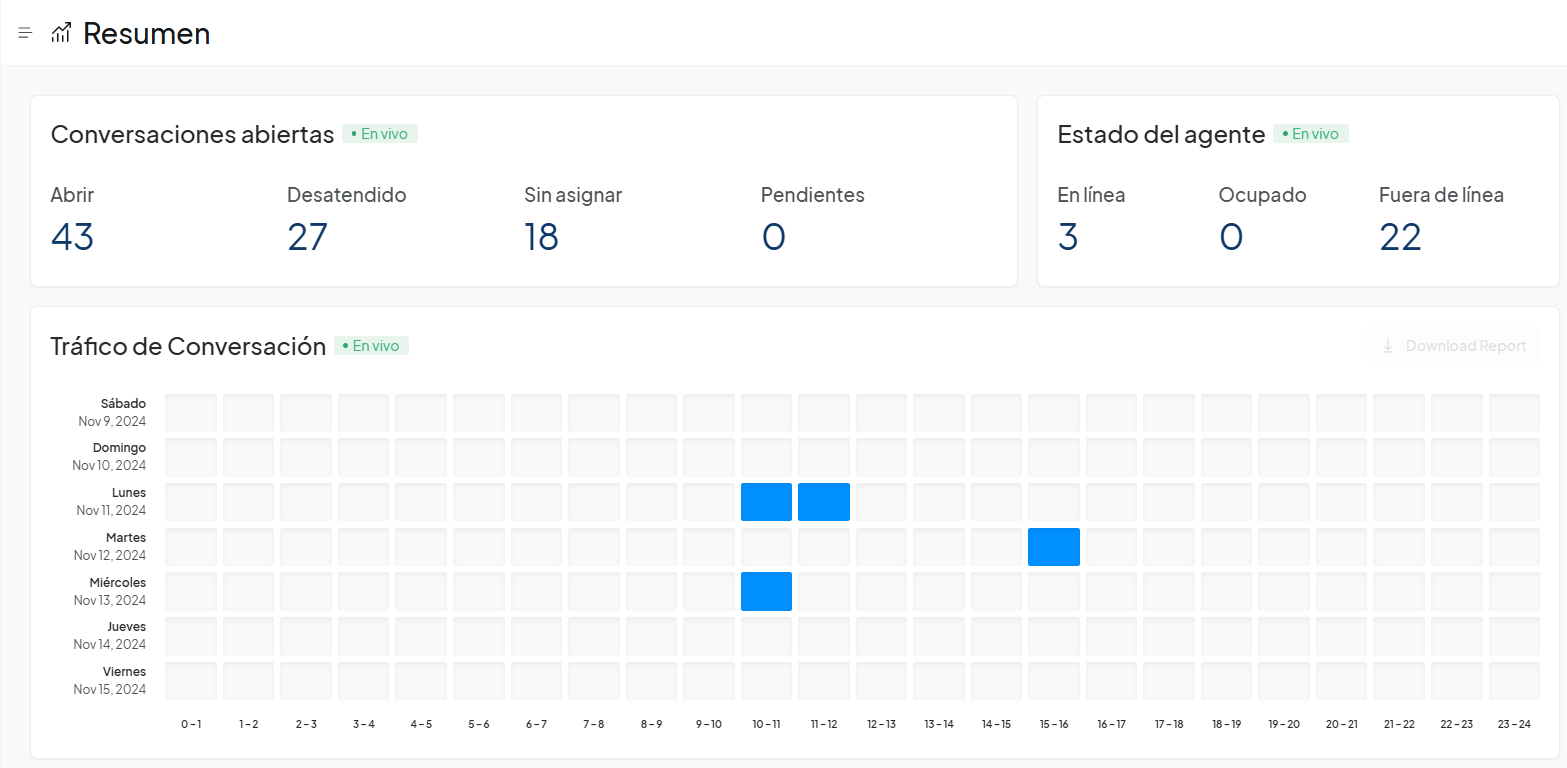Click the 23 - 24 hour axis label
This screenshot has width=1567, height=768.
point(1514,724)
